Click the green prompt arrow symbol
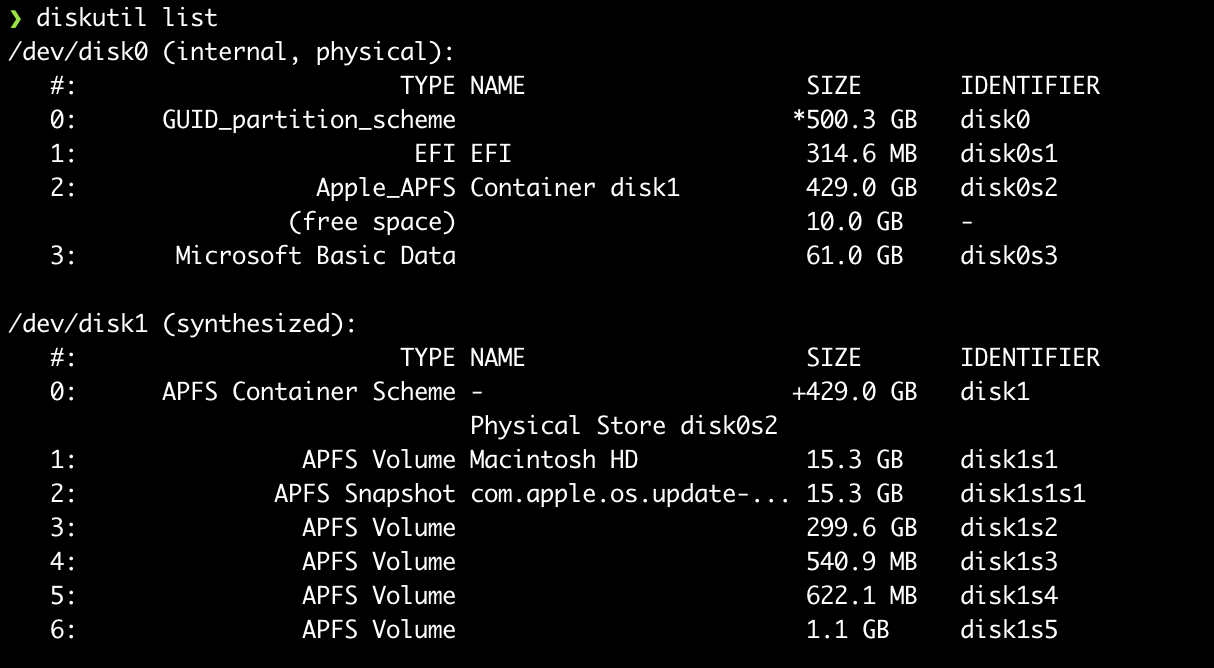This screenshot has width=1214, height=668. coord(15,18)
